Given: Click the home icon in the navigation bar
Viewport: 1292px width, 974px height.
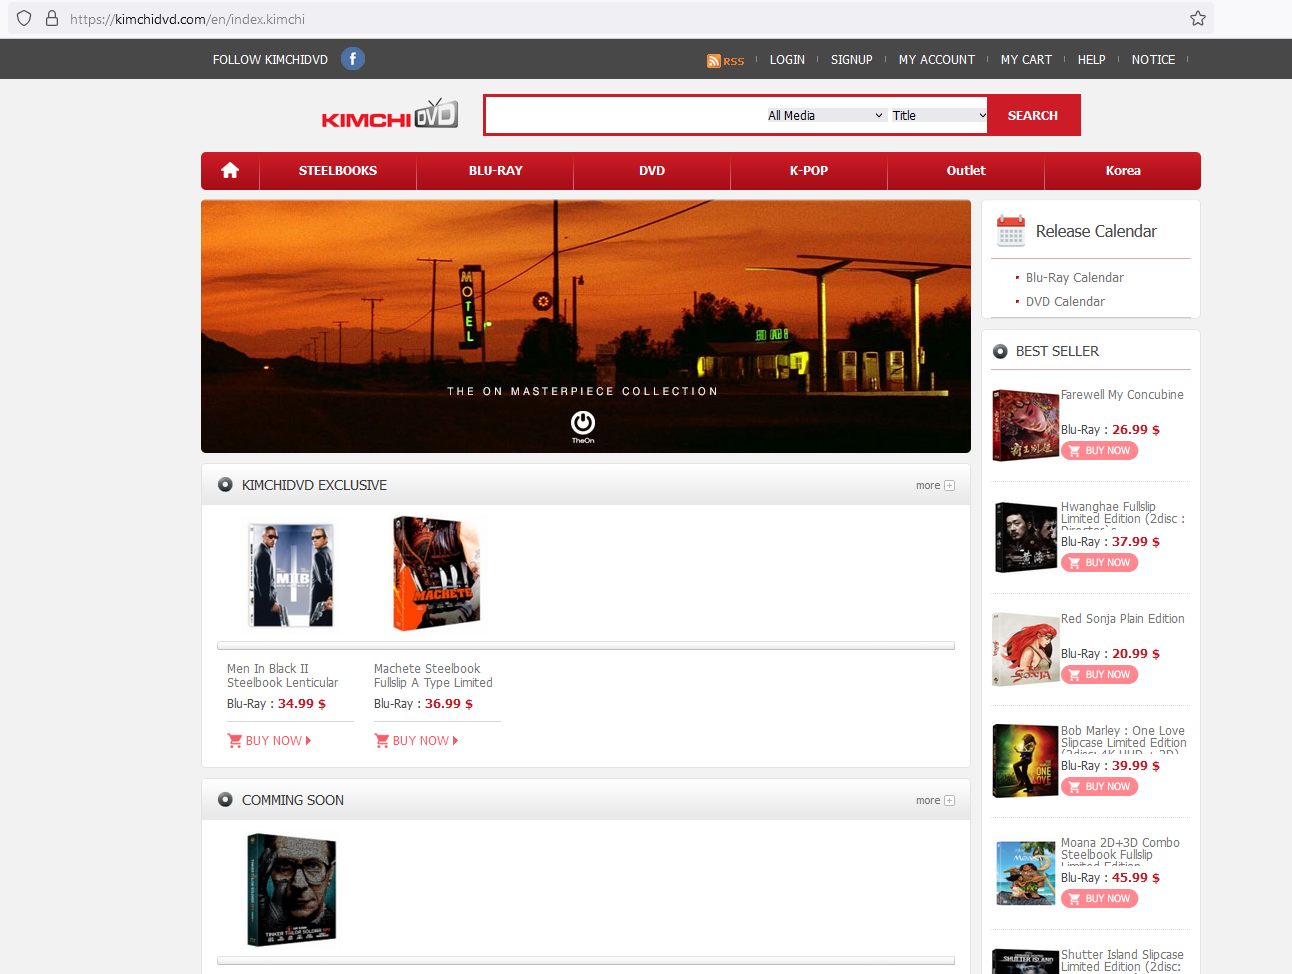Looking at the screenshot, I should pos(230,171).
